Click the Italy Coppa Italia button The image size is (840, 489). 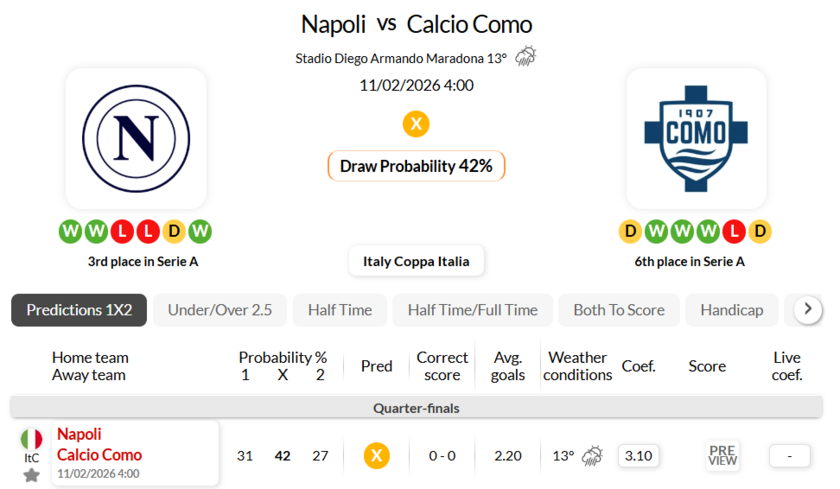[416, 261]
